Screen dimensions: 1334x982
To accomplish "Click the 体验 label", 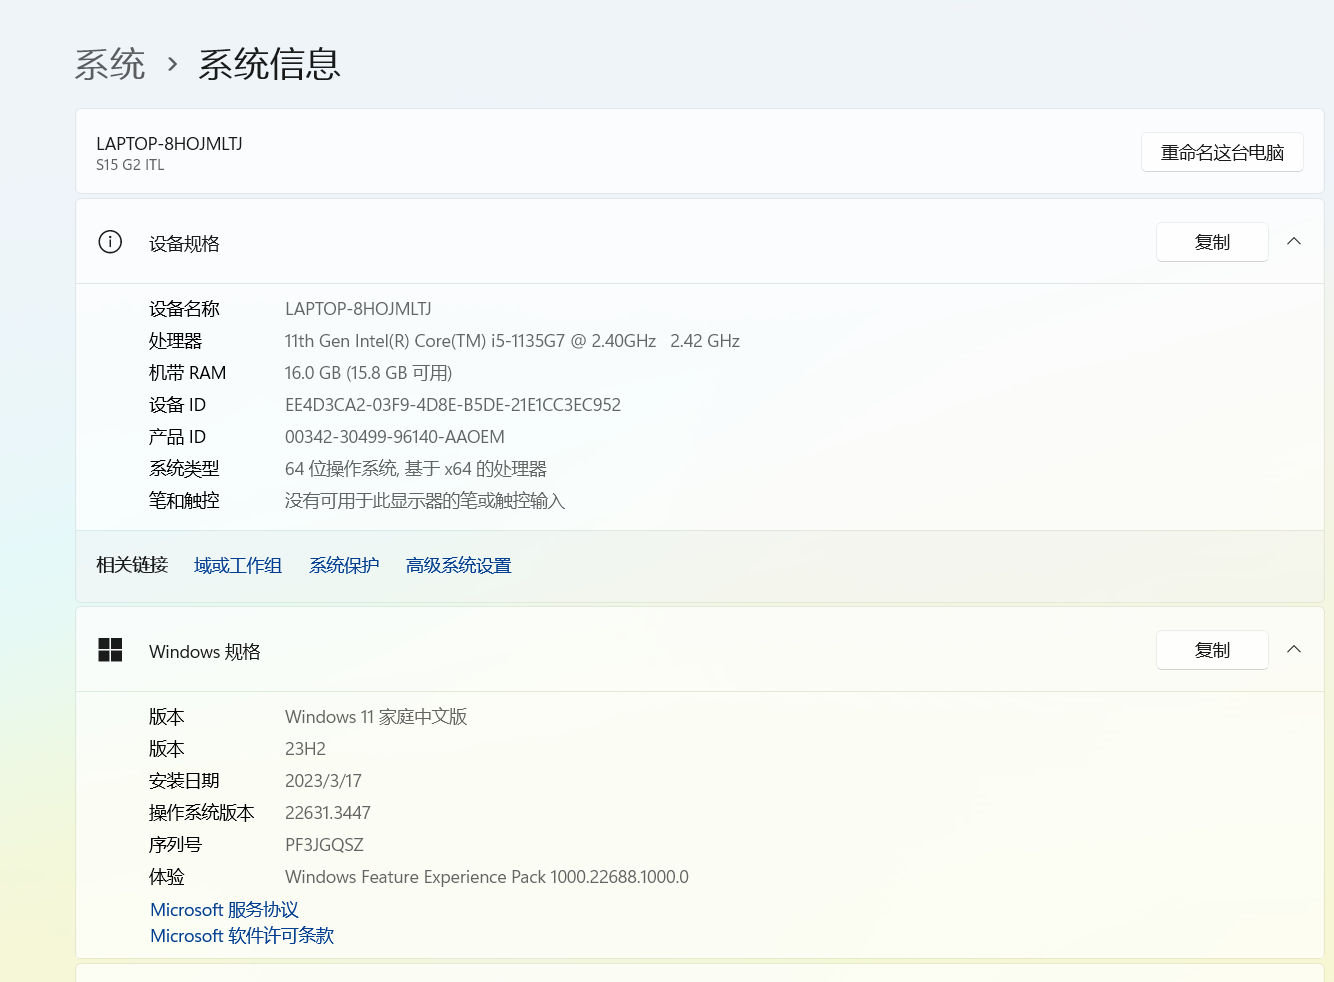I will click(167, 877).
